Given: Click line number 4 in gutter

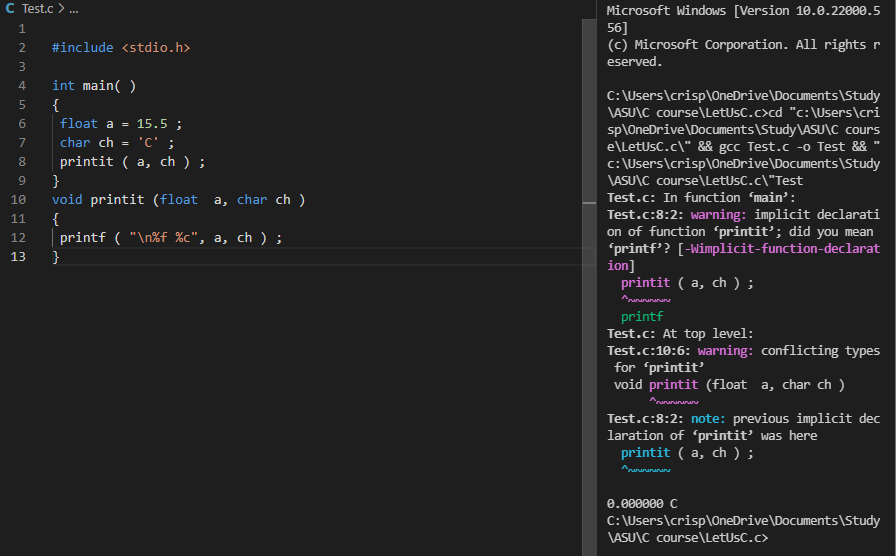Looking at the screenshot, I should [x=22, y=86].
